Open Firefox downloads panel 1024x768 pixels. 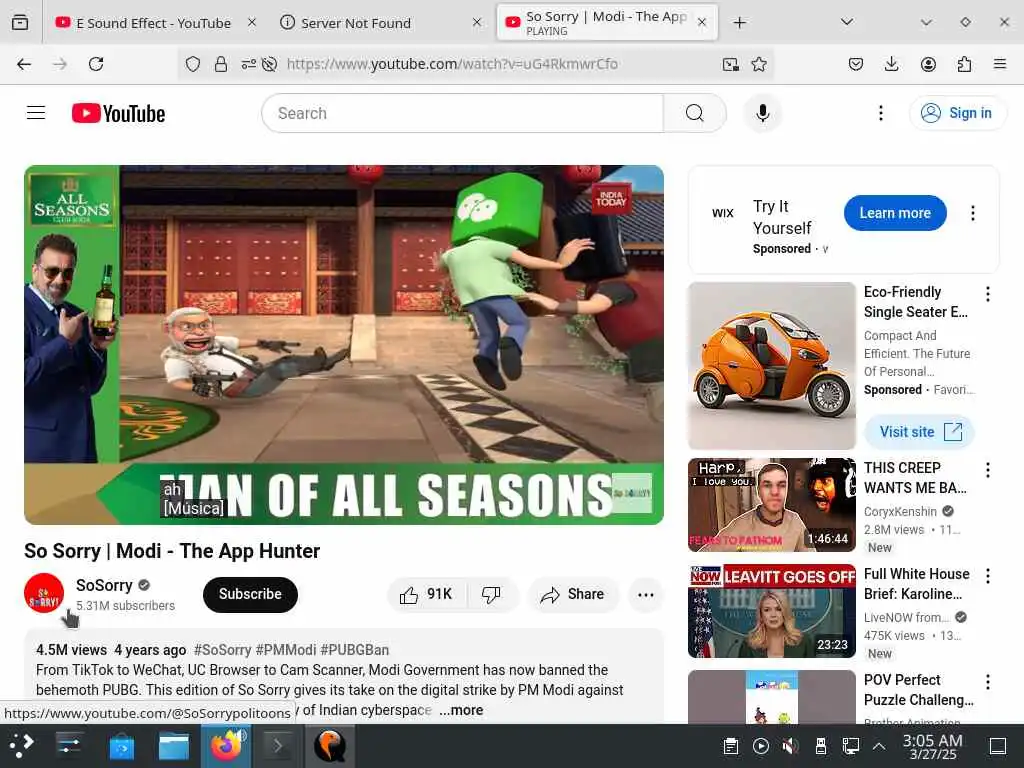pos(891,64)
